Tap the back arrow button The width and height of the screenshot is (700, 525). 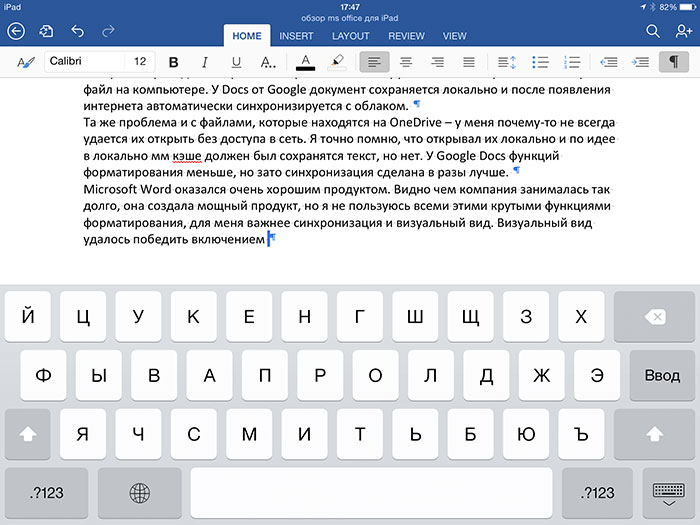pos(15,32)
